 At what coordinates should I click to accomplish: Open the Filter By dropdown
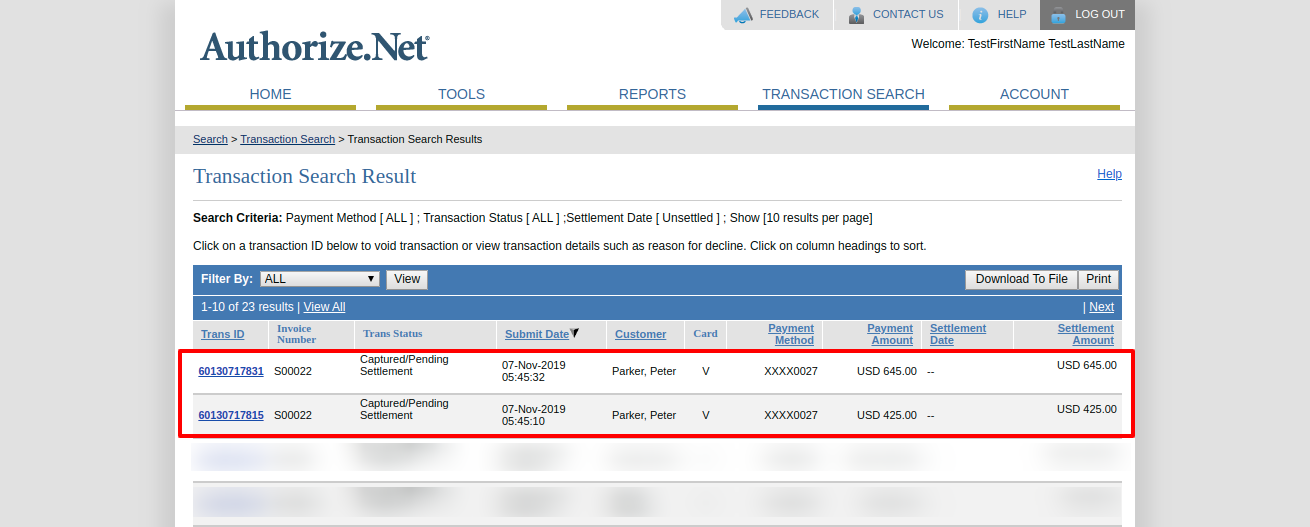(x=319, y=279)
